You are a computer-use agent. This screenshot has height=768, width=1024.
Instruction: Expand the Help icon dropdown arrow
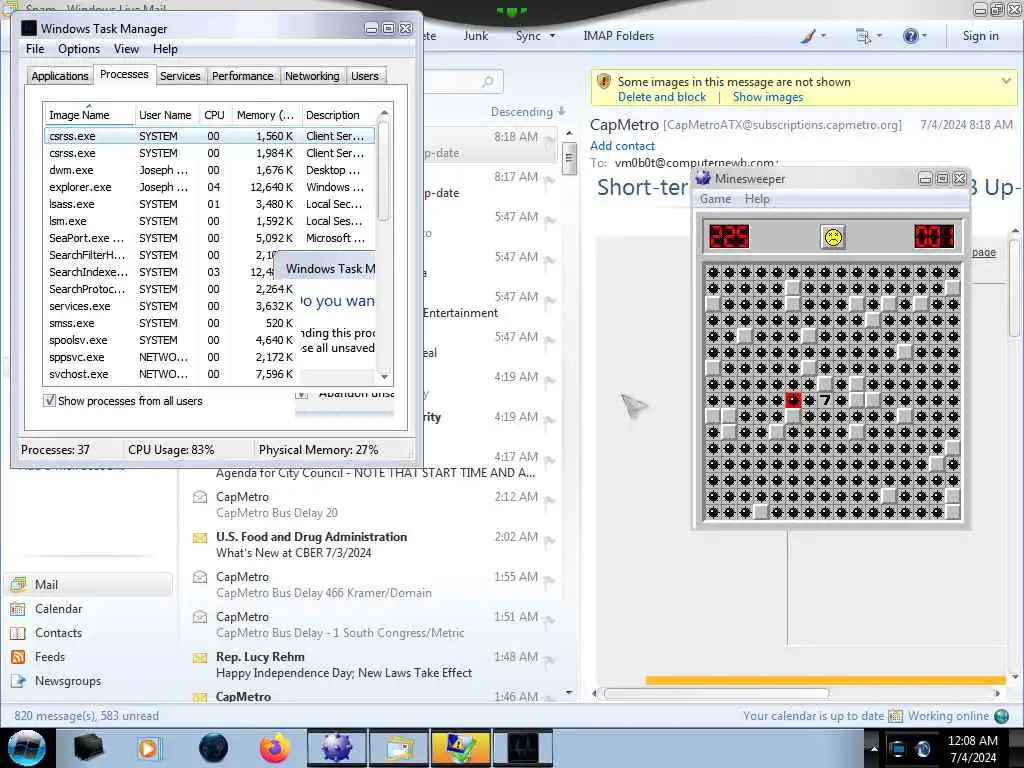(924, 36)
